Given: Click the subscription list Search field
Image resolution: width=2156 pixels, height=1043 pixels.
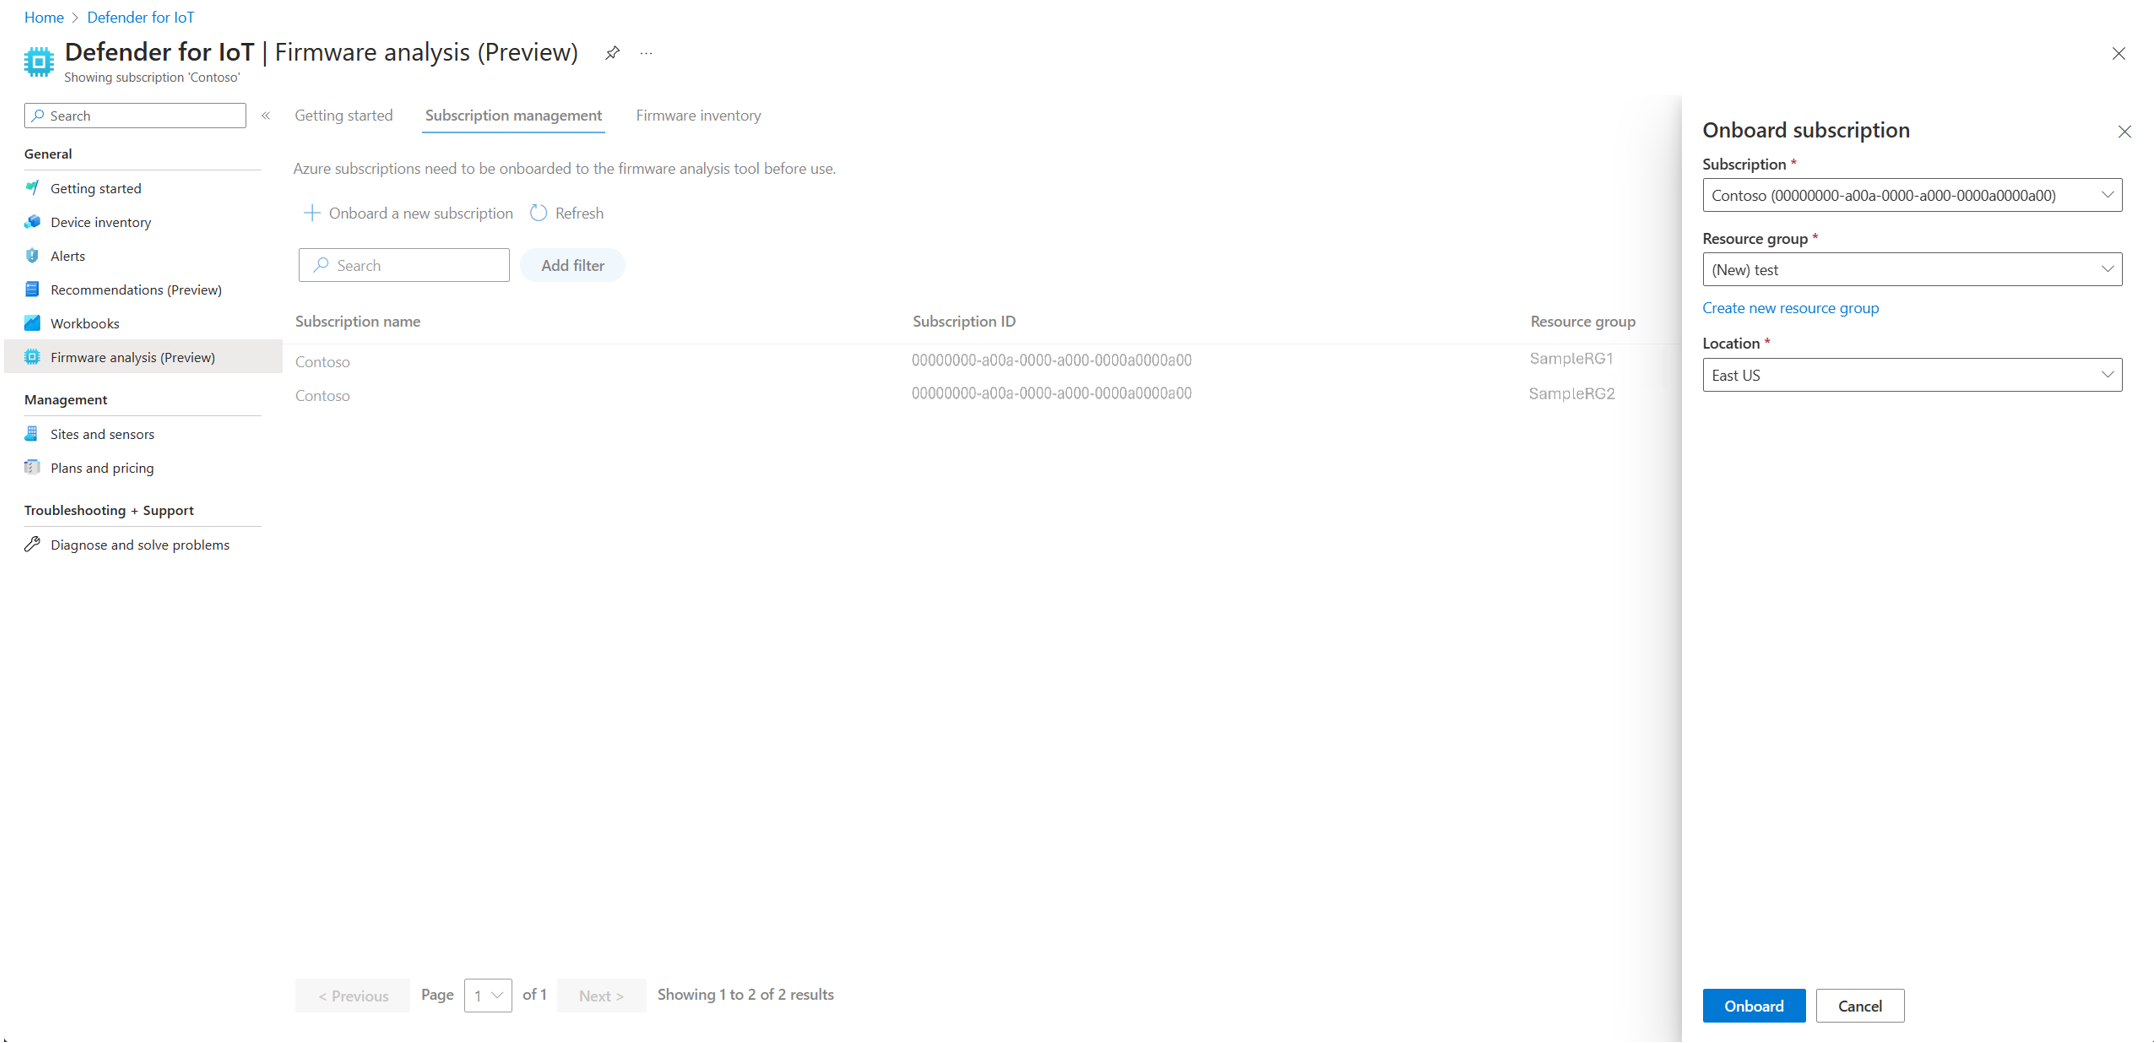Looking at the screenshot, I should [404, 265].
